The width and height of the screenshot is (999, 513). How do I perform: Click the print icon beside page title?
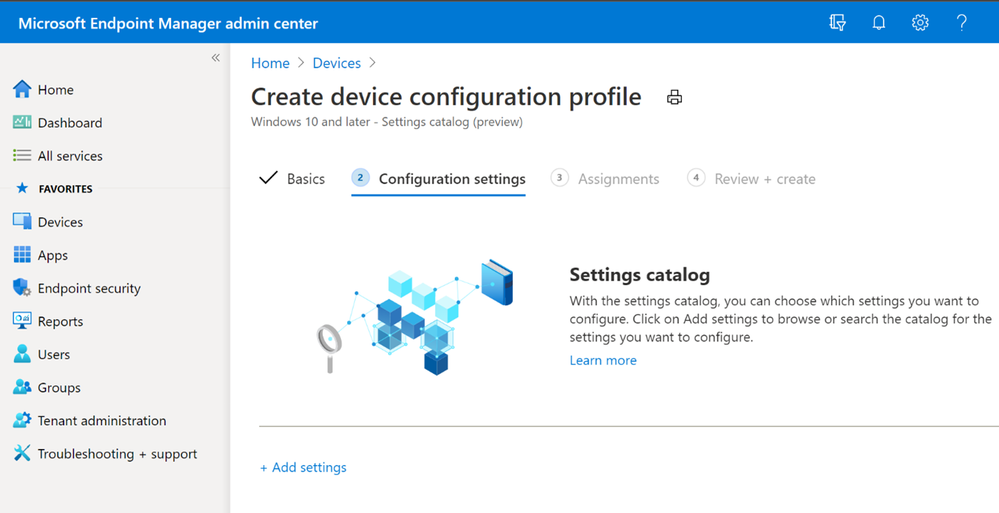click(674, 98)
